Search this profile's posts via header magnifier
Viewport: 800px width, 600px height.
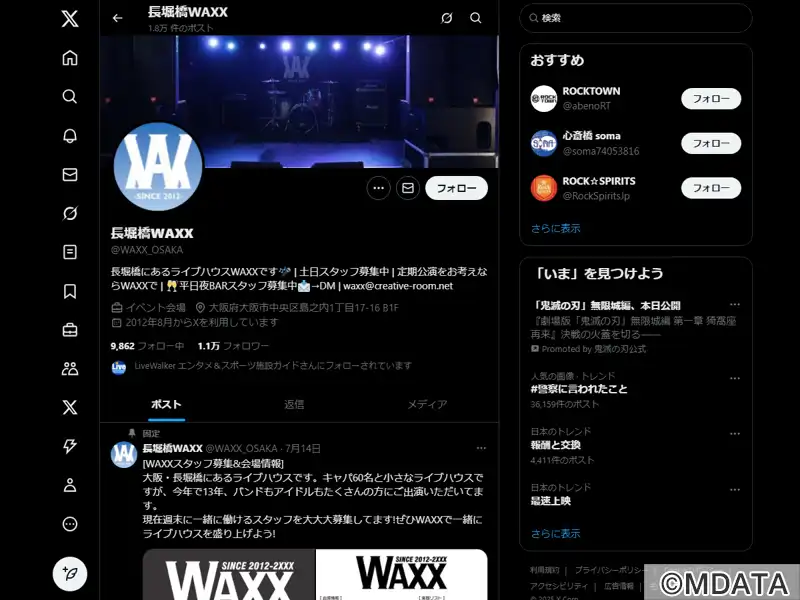click(476, 18)
